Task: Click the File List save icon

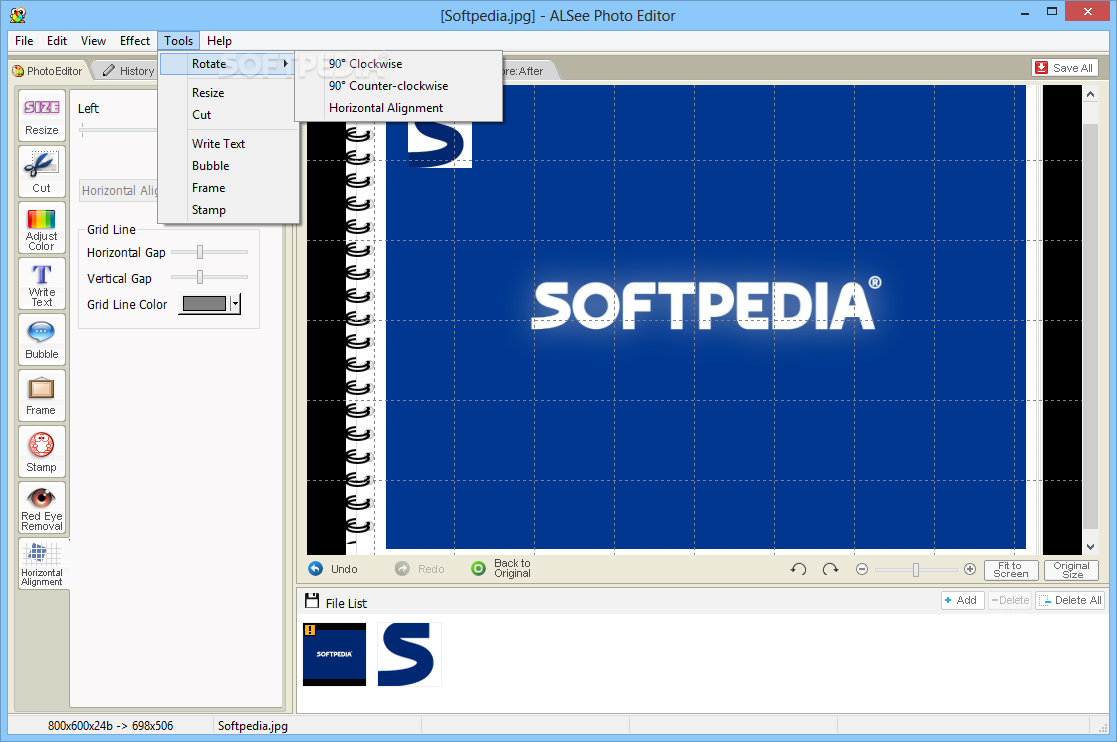Action: 311,601
